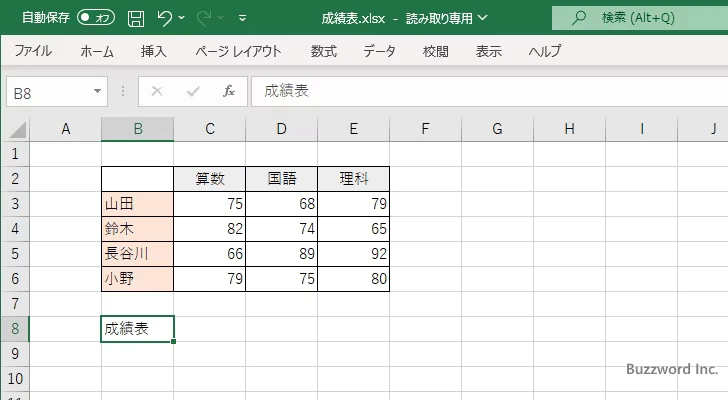728x400 pixels.
Task: Click the cell containing 82
Action: 210,229
